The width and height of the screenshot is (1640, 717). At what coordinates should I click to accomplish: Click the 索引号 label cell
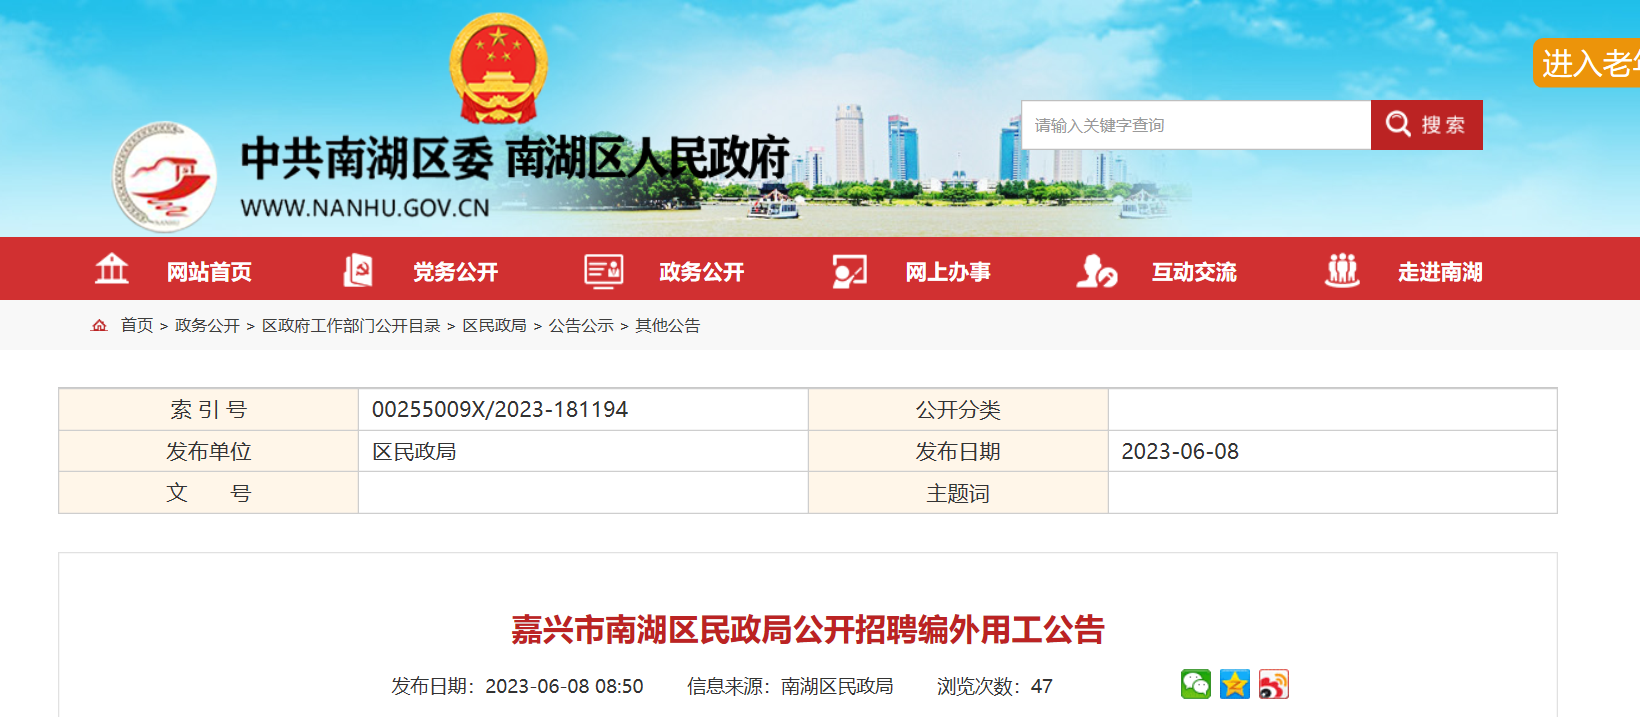(x=209, y=409)
